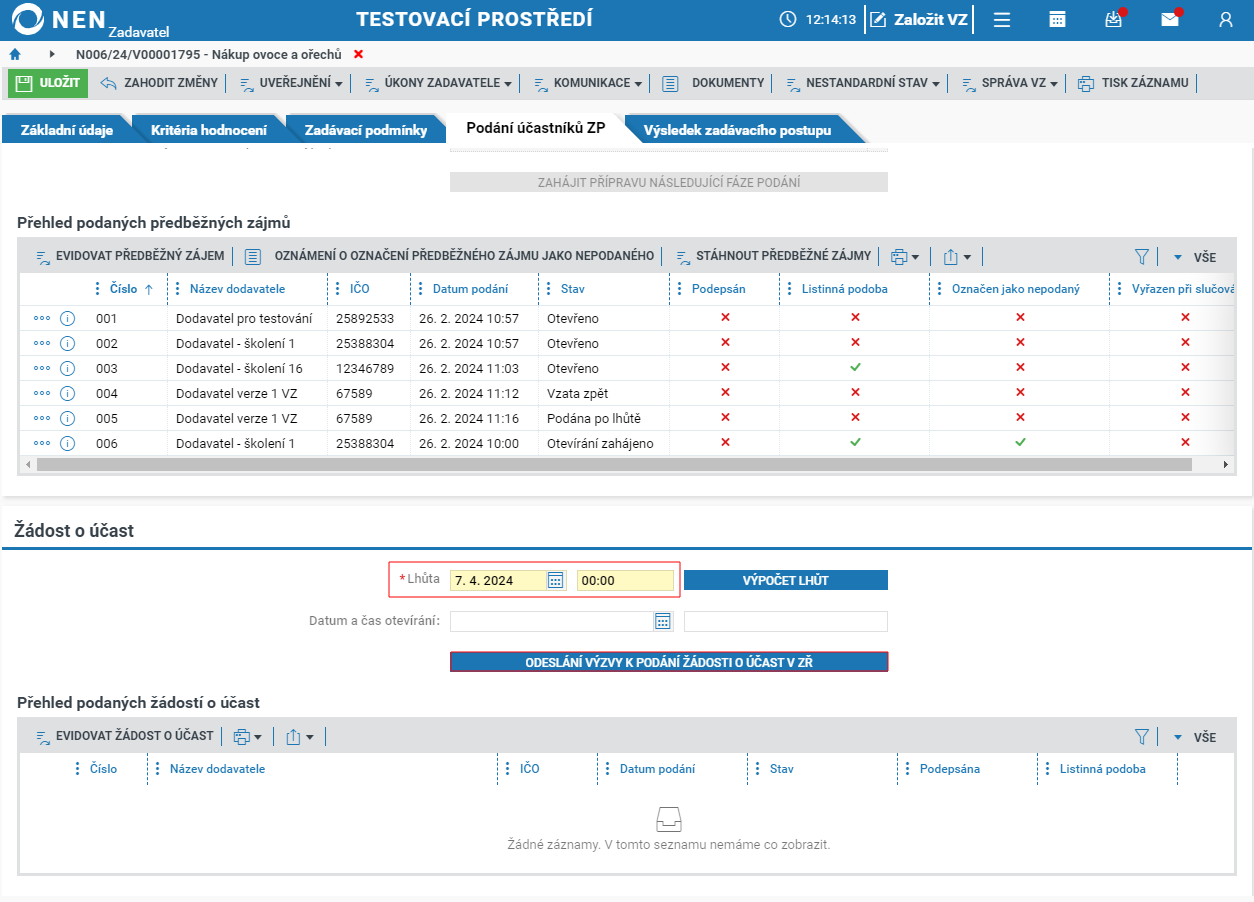Open the mail envelope notifications icon

coord(1170,19)
